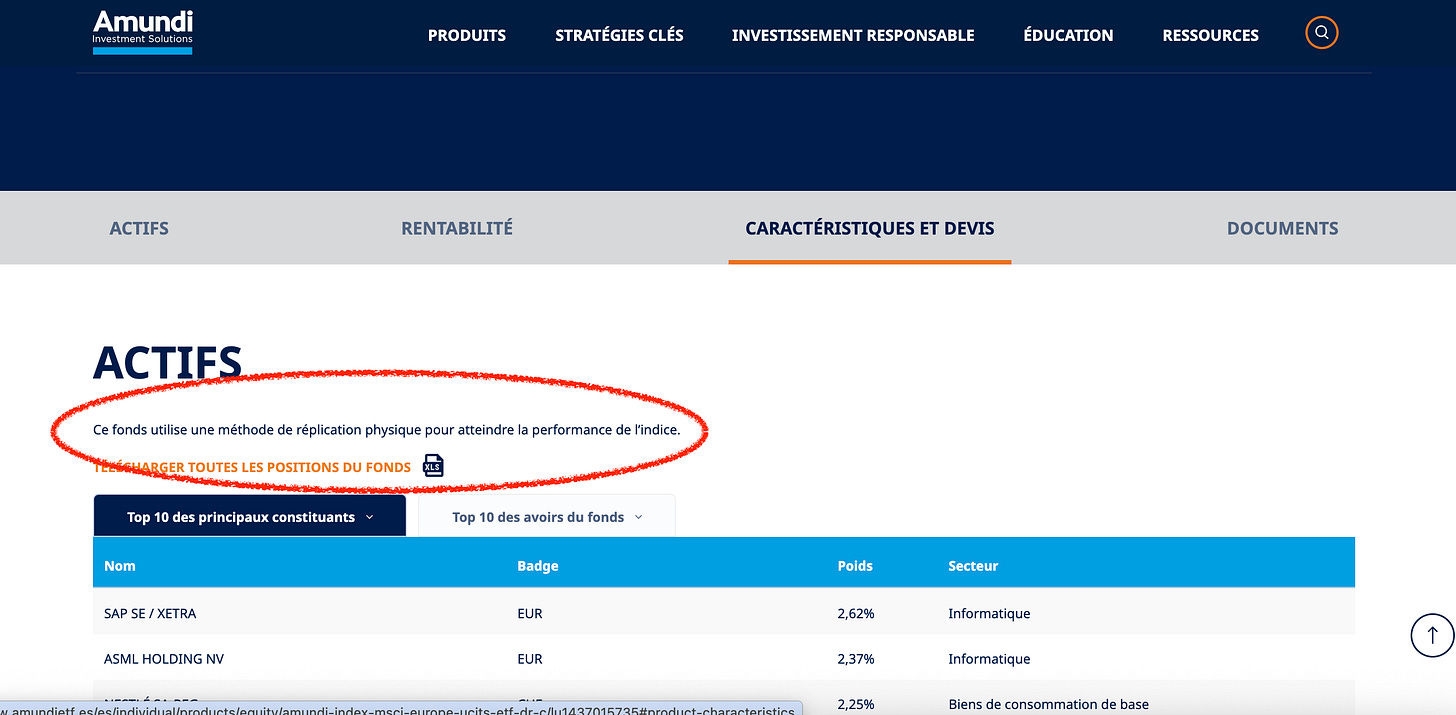Click the Nom column header

pos(120,566)
